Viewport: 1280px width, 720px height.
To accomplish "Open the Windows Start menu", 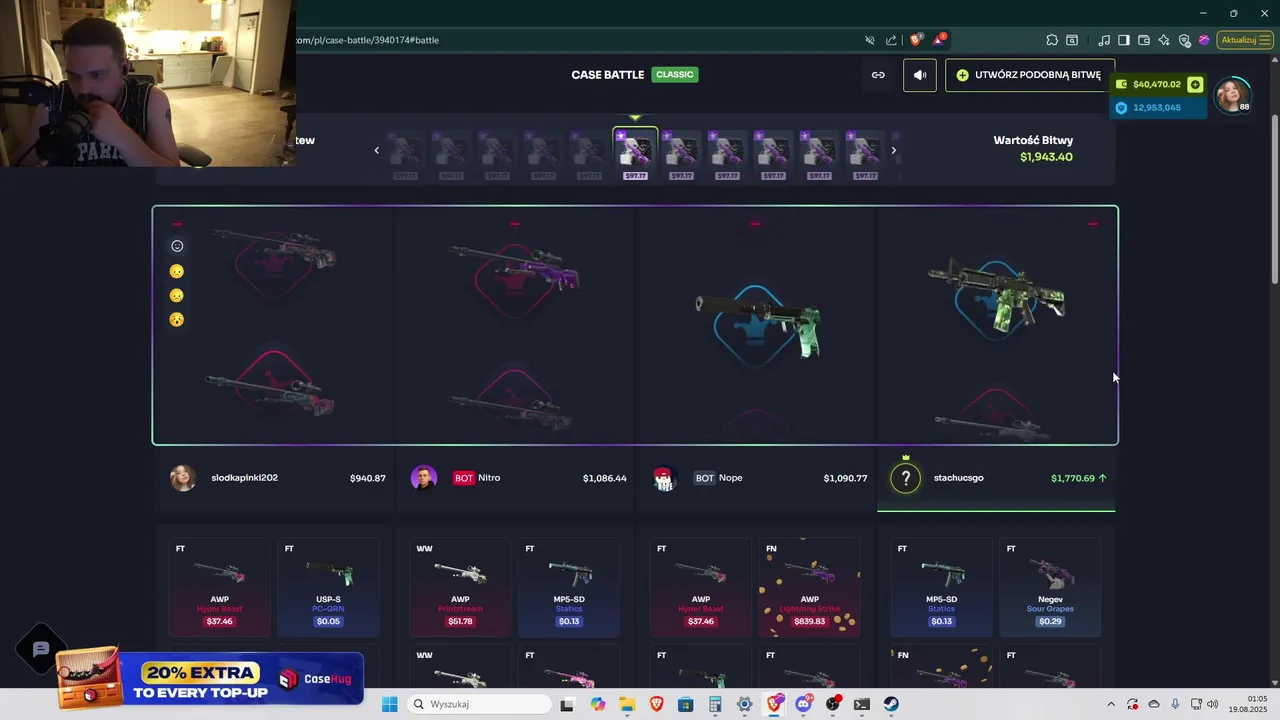I will click(x=390, y=704).
